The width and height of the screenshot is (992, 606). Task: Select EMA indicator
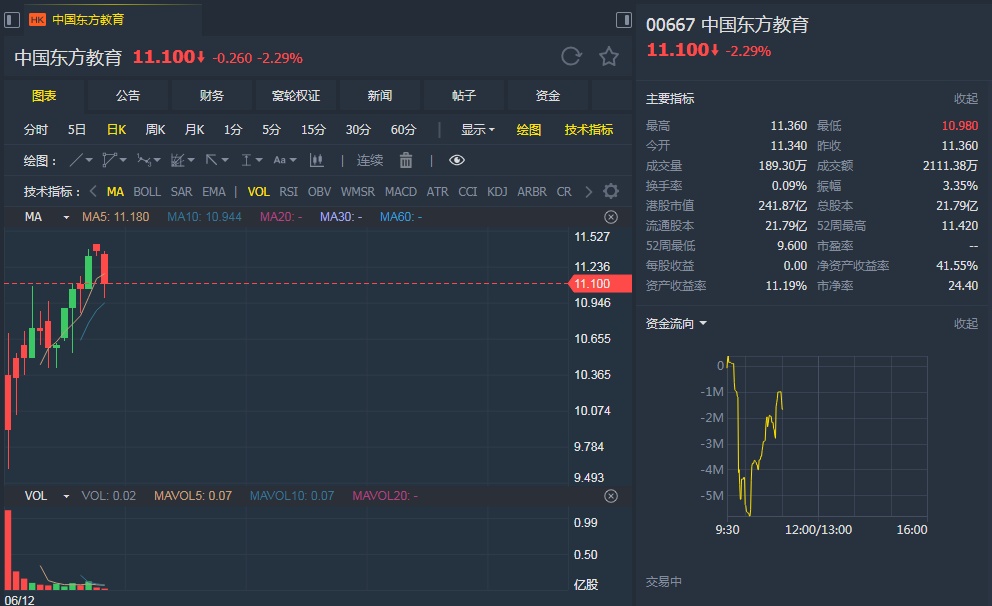pyautogui.click(x=214, y=192)
